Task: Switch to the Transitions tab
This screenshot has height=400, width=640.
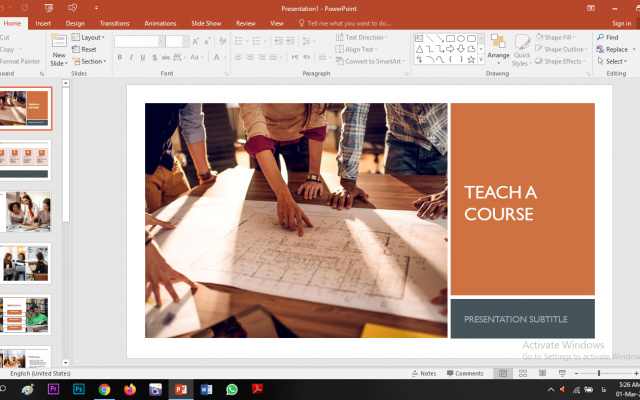Action: (x=114, y=22)
